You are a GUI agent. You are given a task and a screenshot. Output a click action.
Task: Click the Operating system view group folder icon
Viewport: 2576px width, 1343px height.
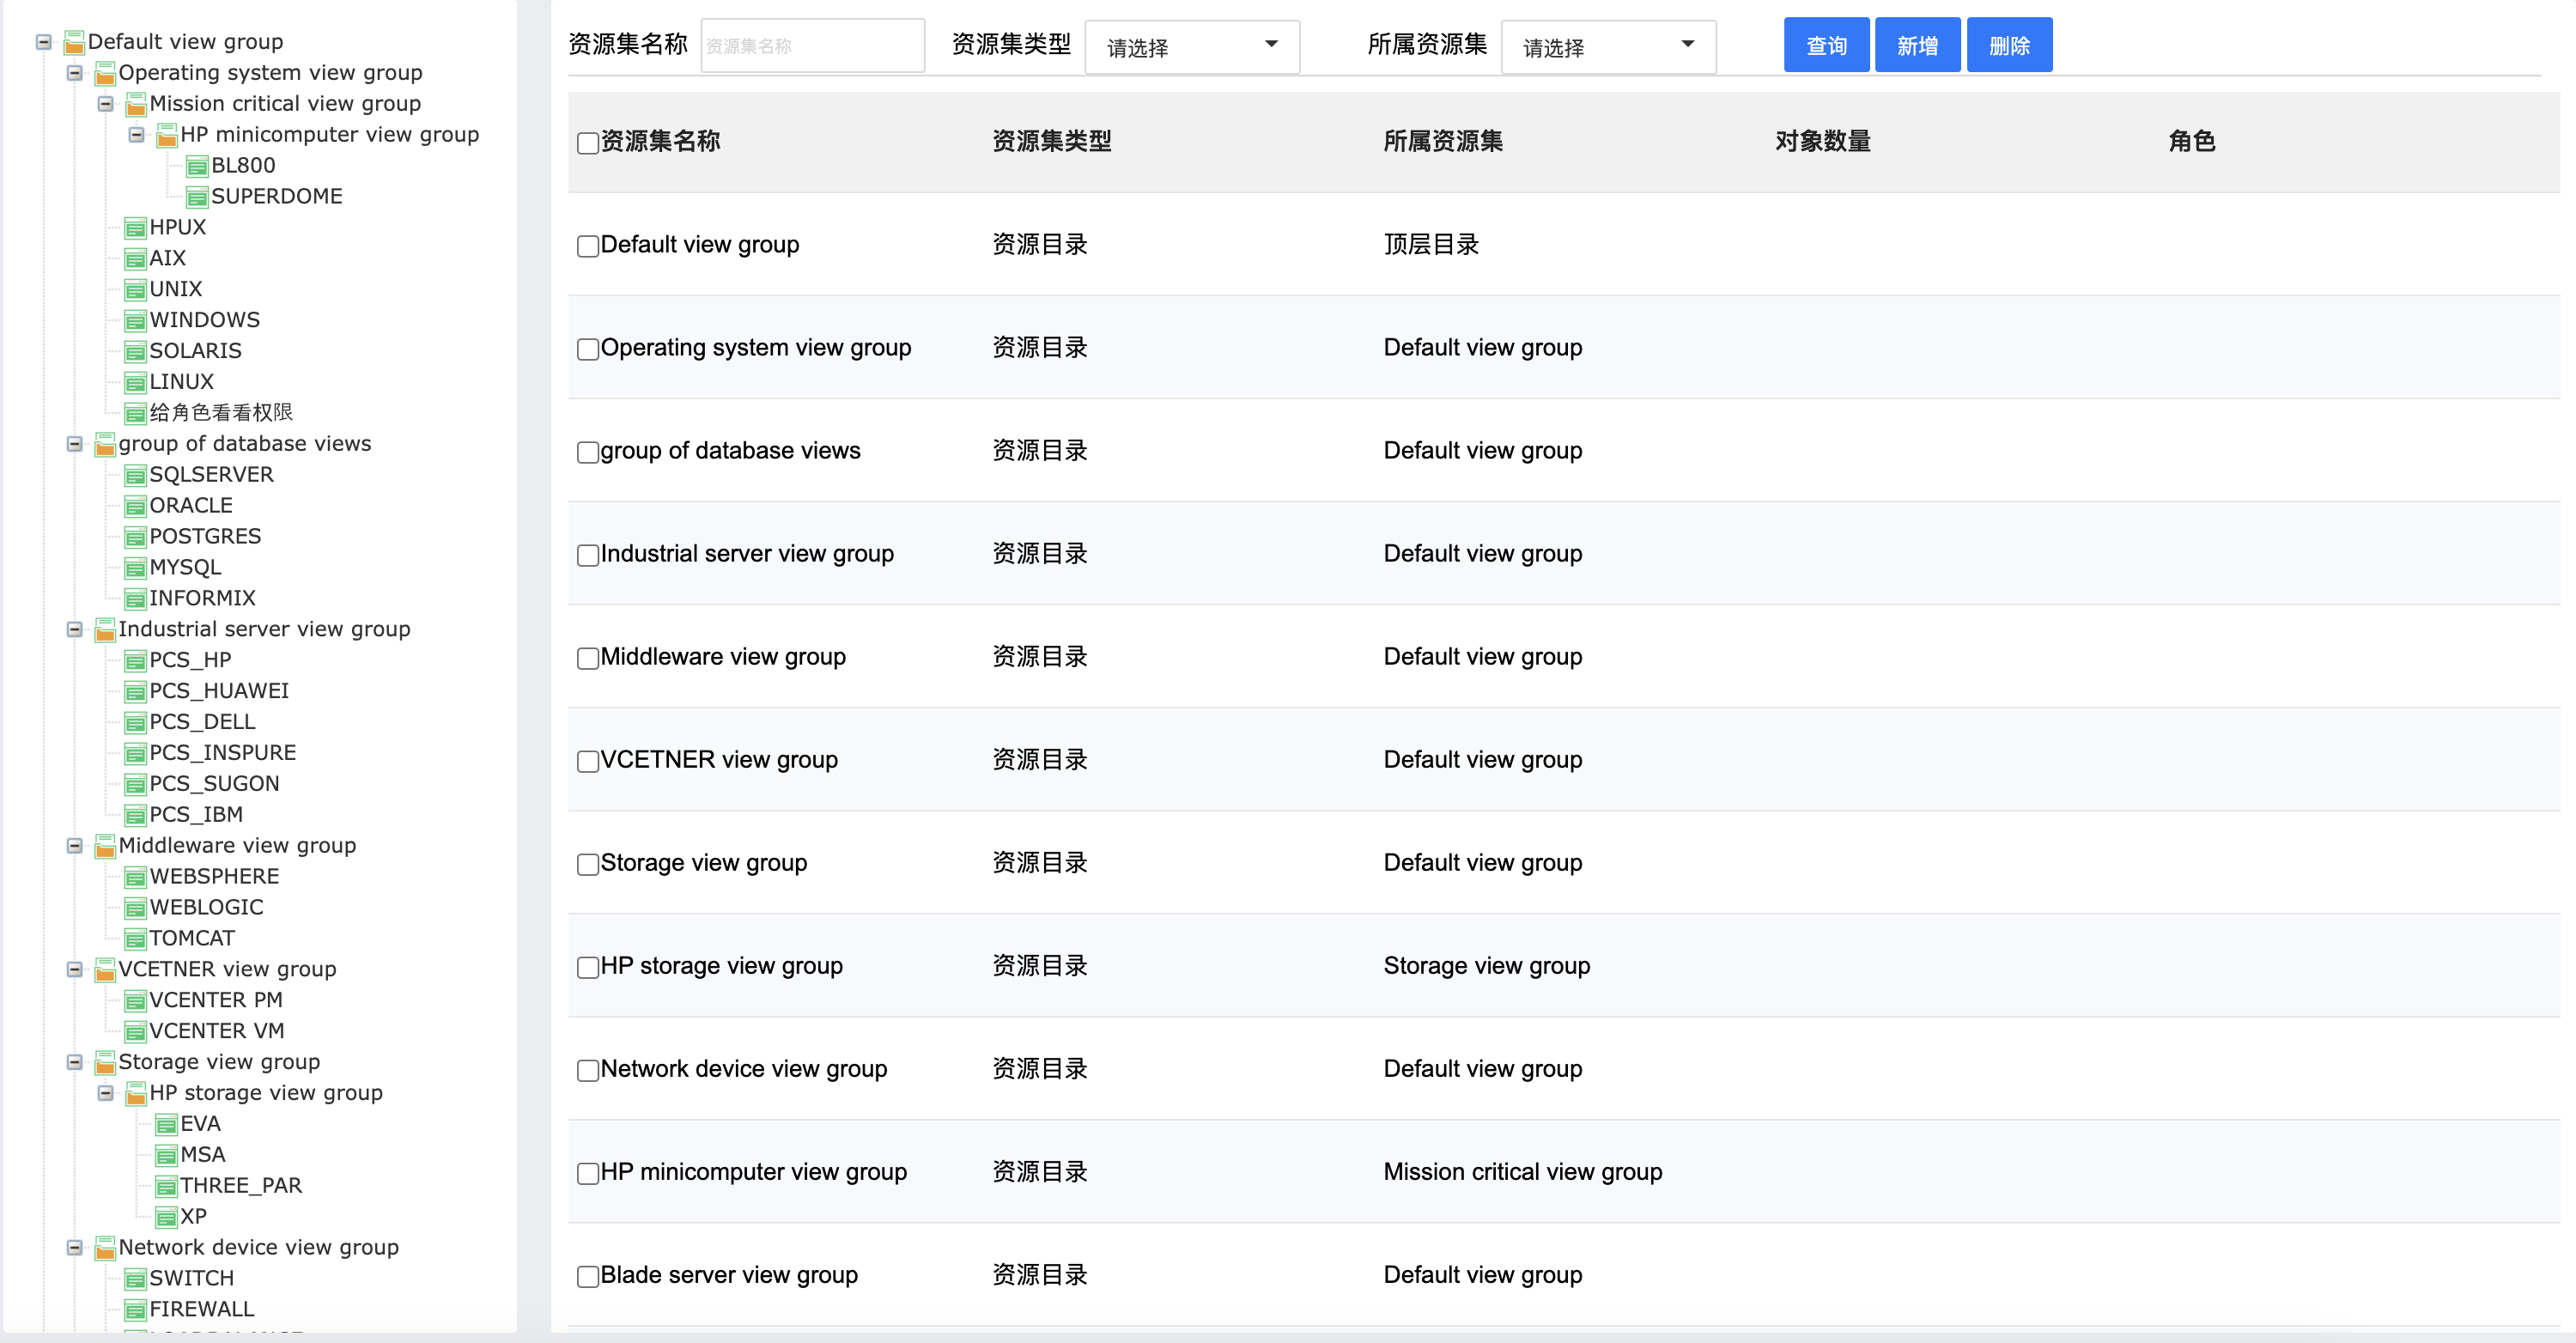pos(105,74)
